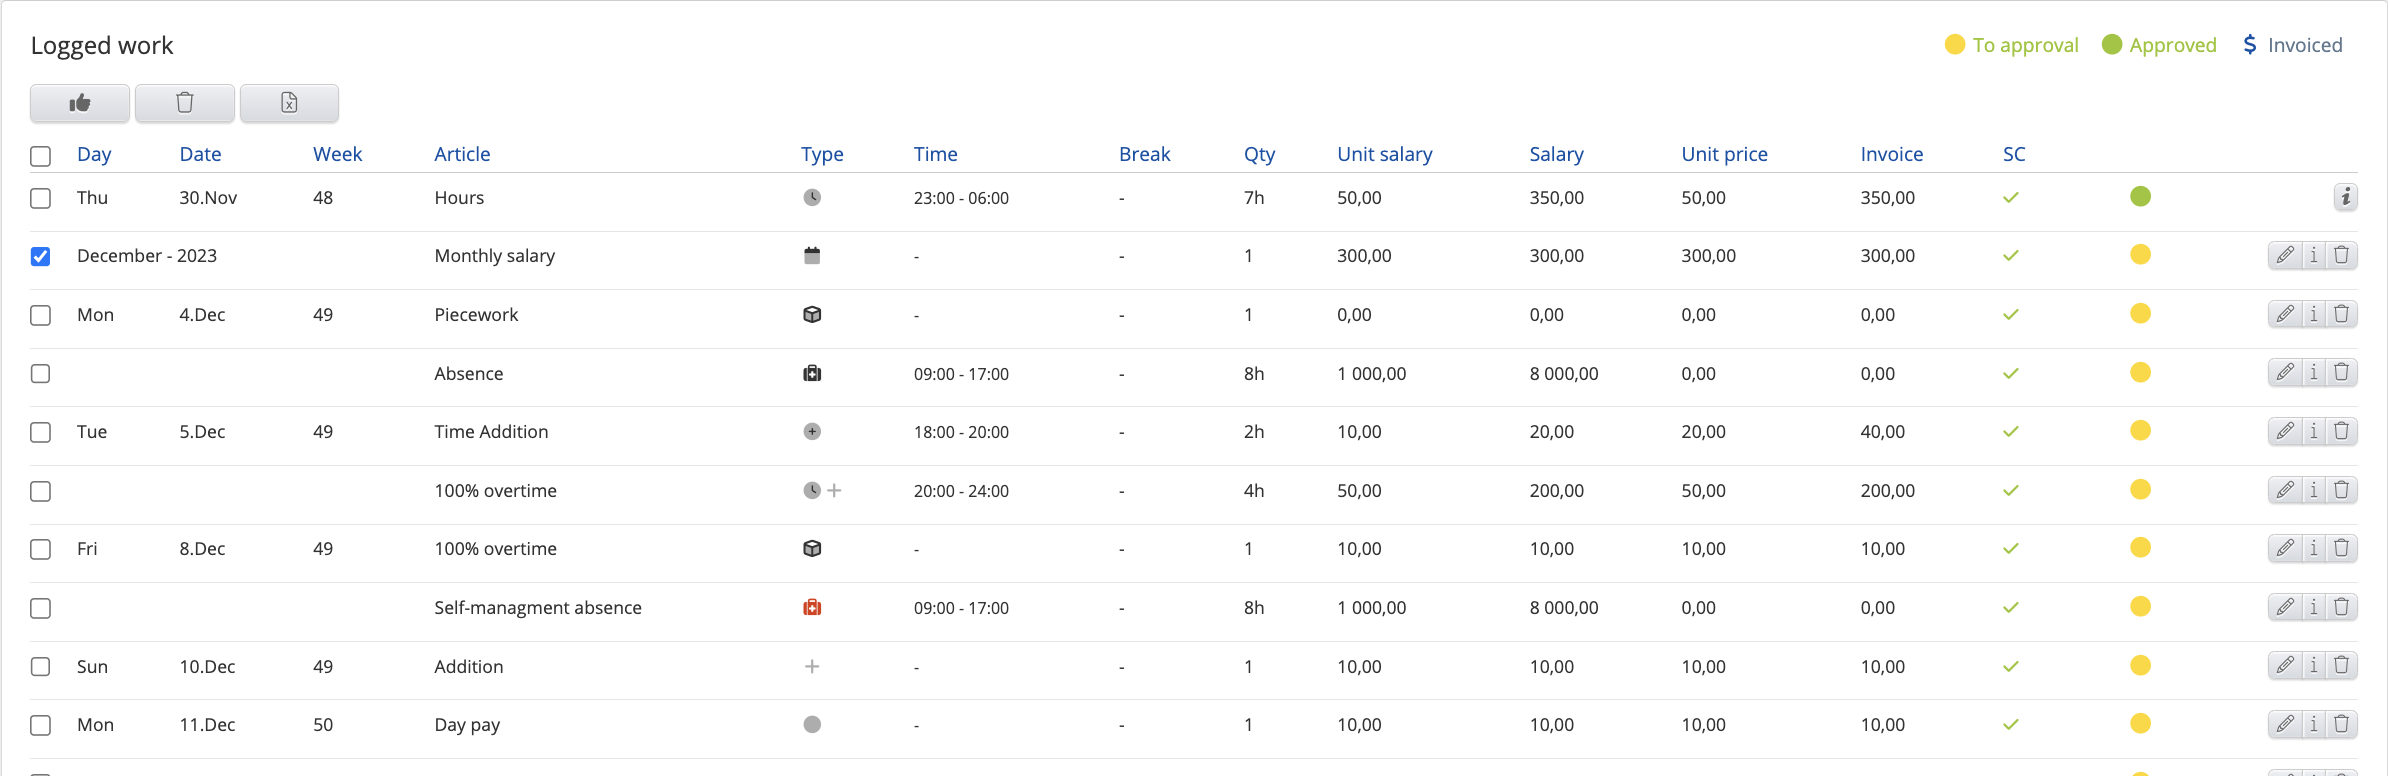Show info for the Absence row
Viewport: 2388px width, 776px height.
[x=2314, y=373]
